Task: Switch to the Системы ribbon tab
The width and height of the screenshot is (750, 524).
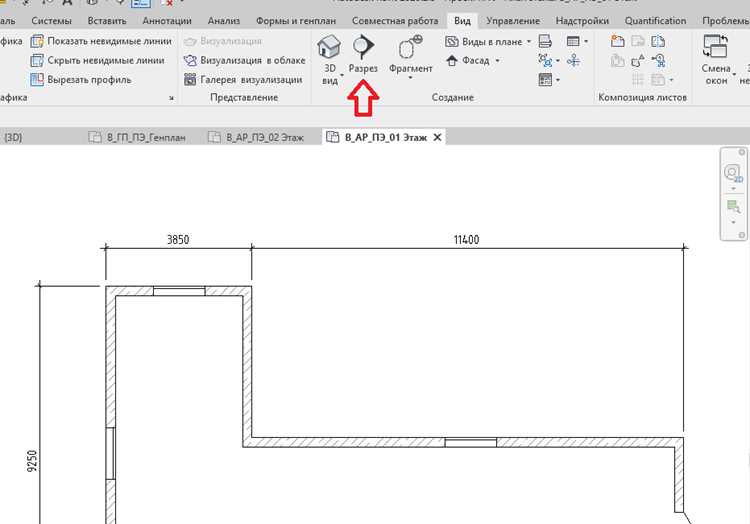Action: click(52, 21)
